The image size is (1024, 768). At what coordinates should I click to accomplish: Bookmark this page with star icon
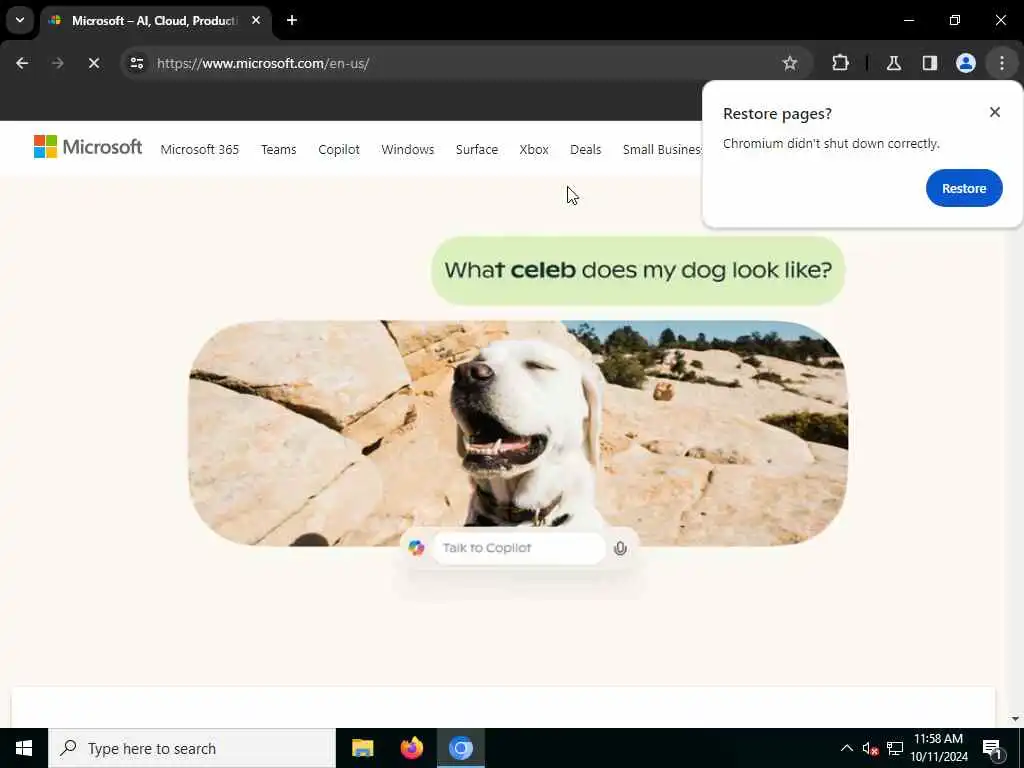click(x=790, y=63)
